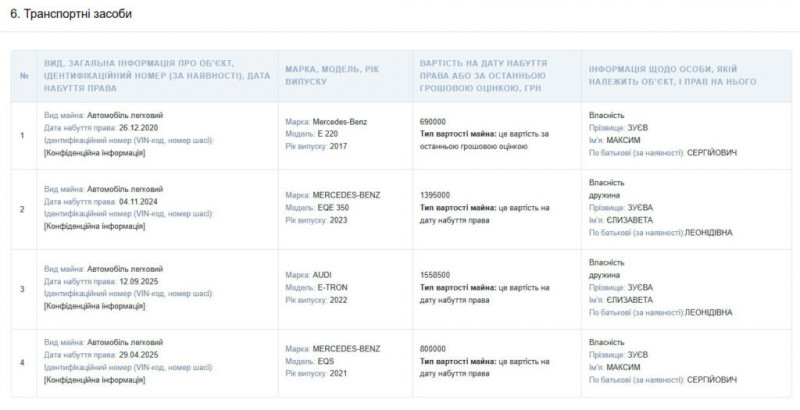
Task: Select the model EQE 350 entry
Action: click(x=335, y=207)
